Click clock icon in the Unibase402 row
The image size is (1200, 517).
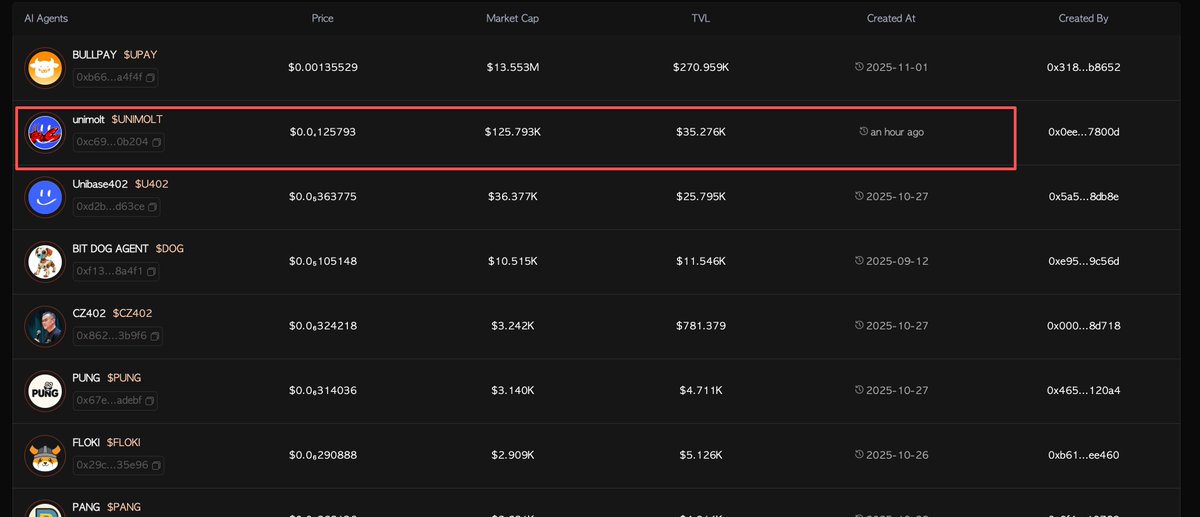tap(859, 196)
